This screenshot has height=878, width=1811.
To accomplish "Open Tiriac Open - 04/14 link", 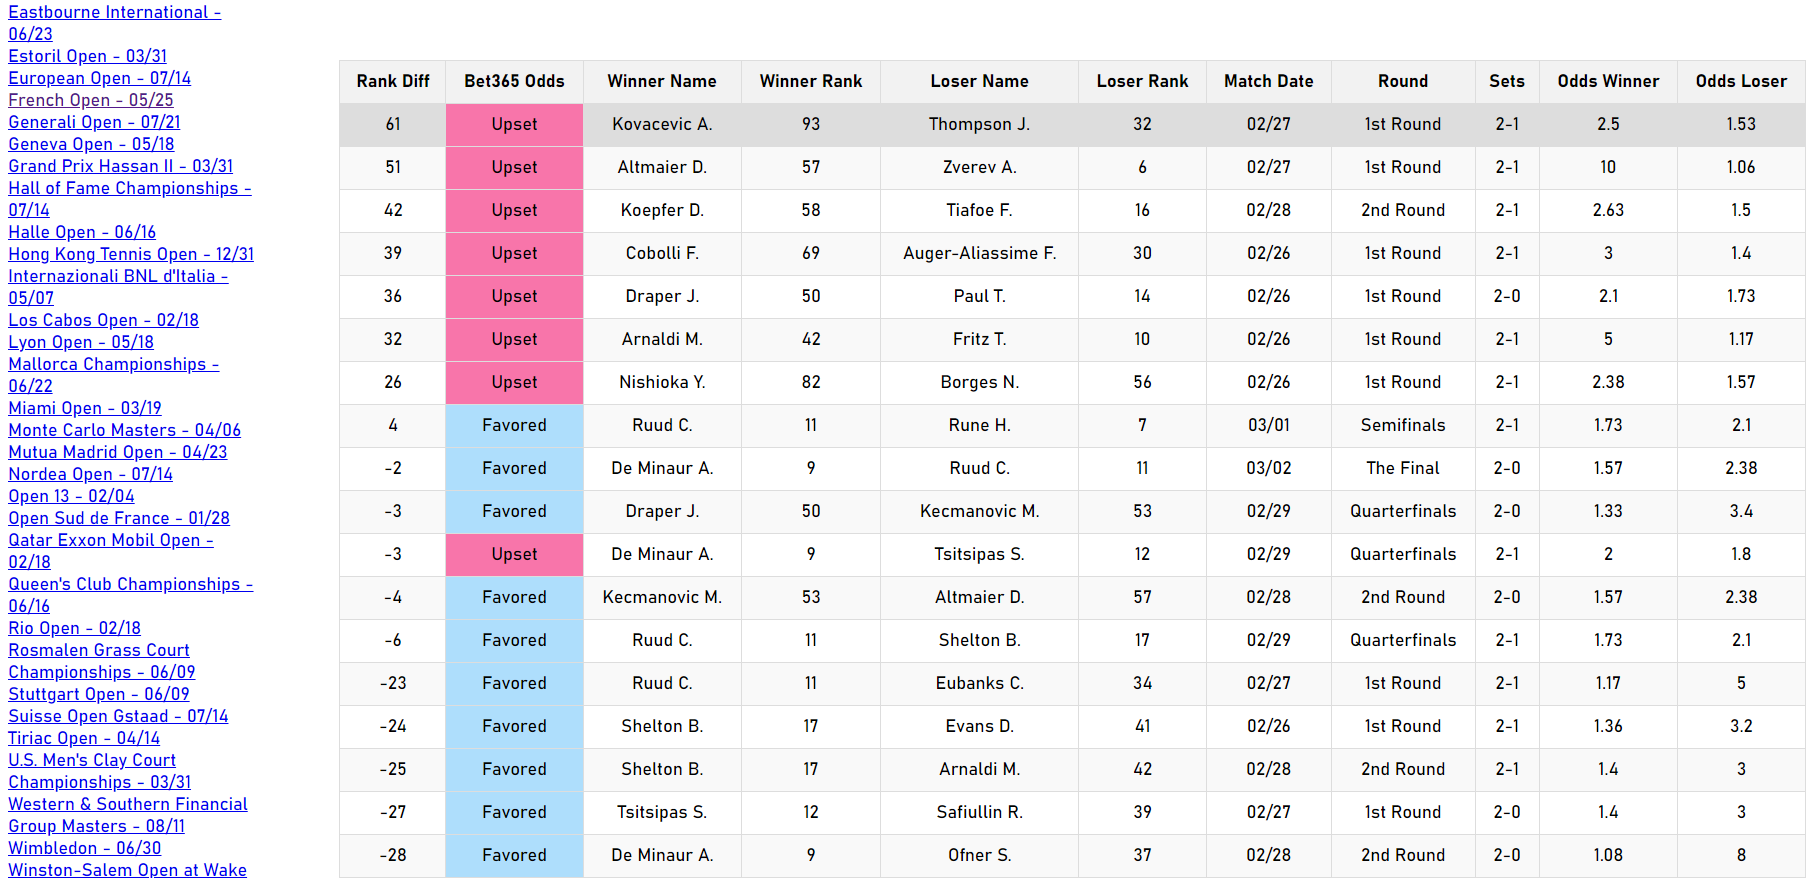I will 84,738.
